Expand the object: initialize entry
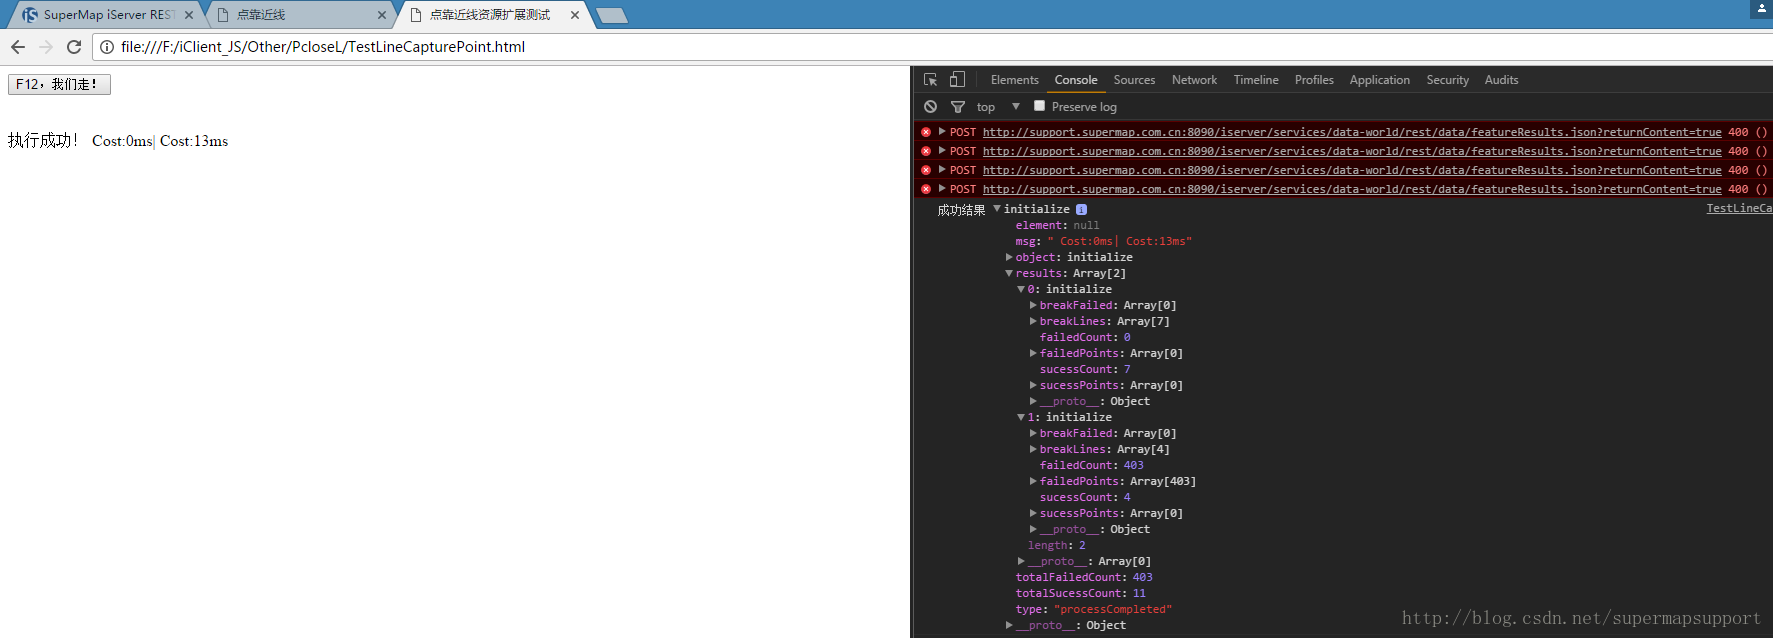1773x638 pixels. click(1009, 257)
